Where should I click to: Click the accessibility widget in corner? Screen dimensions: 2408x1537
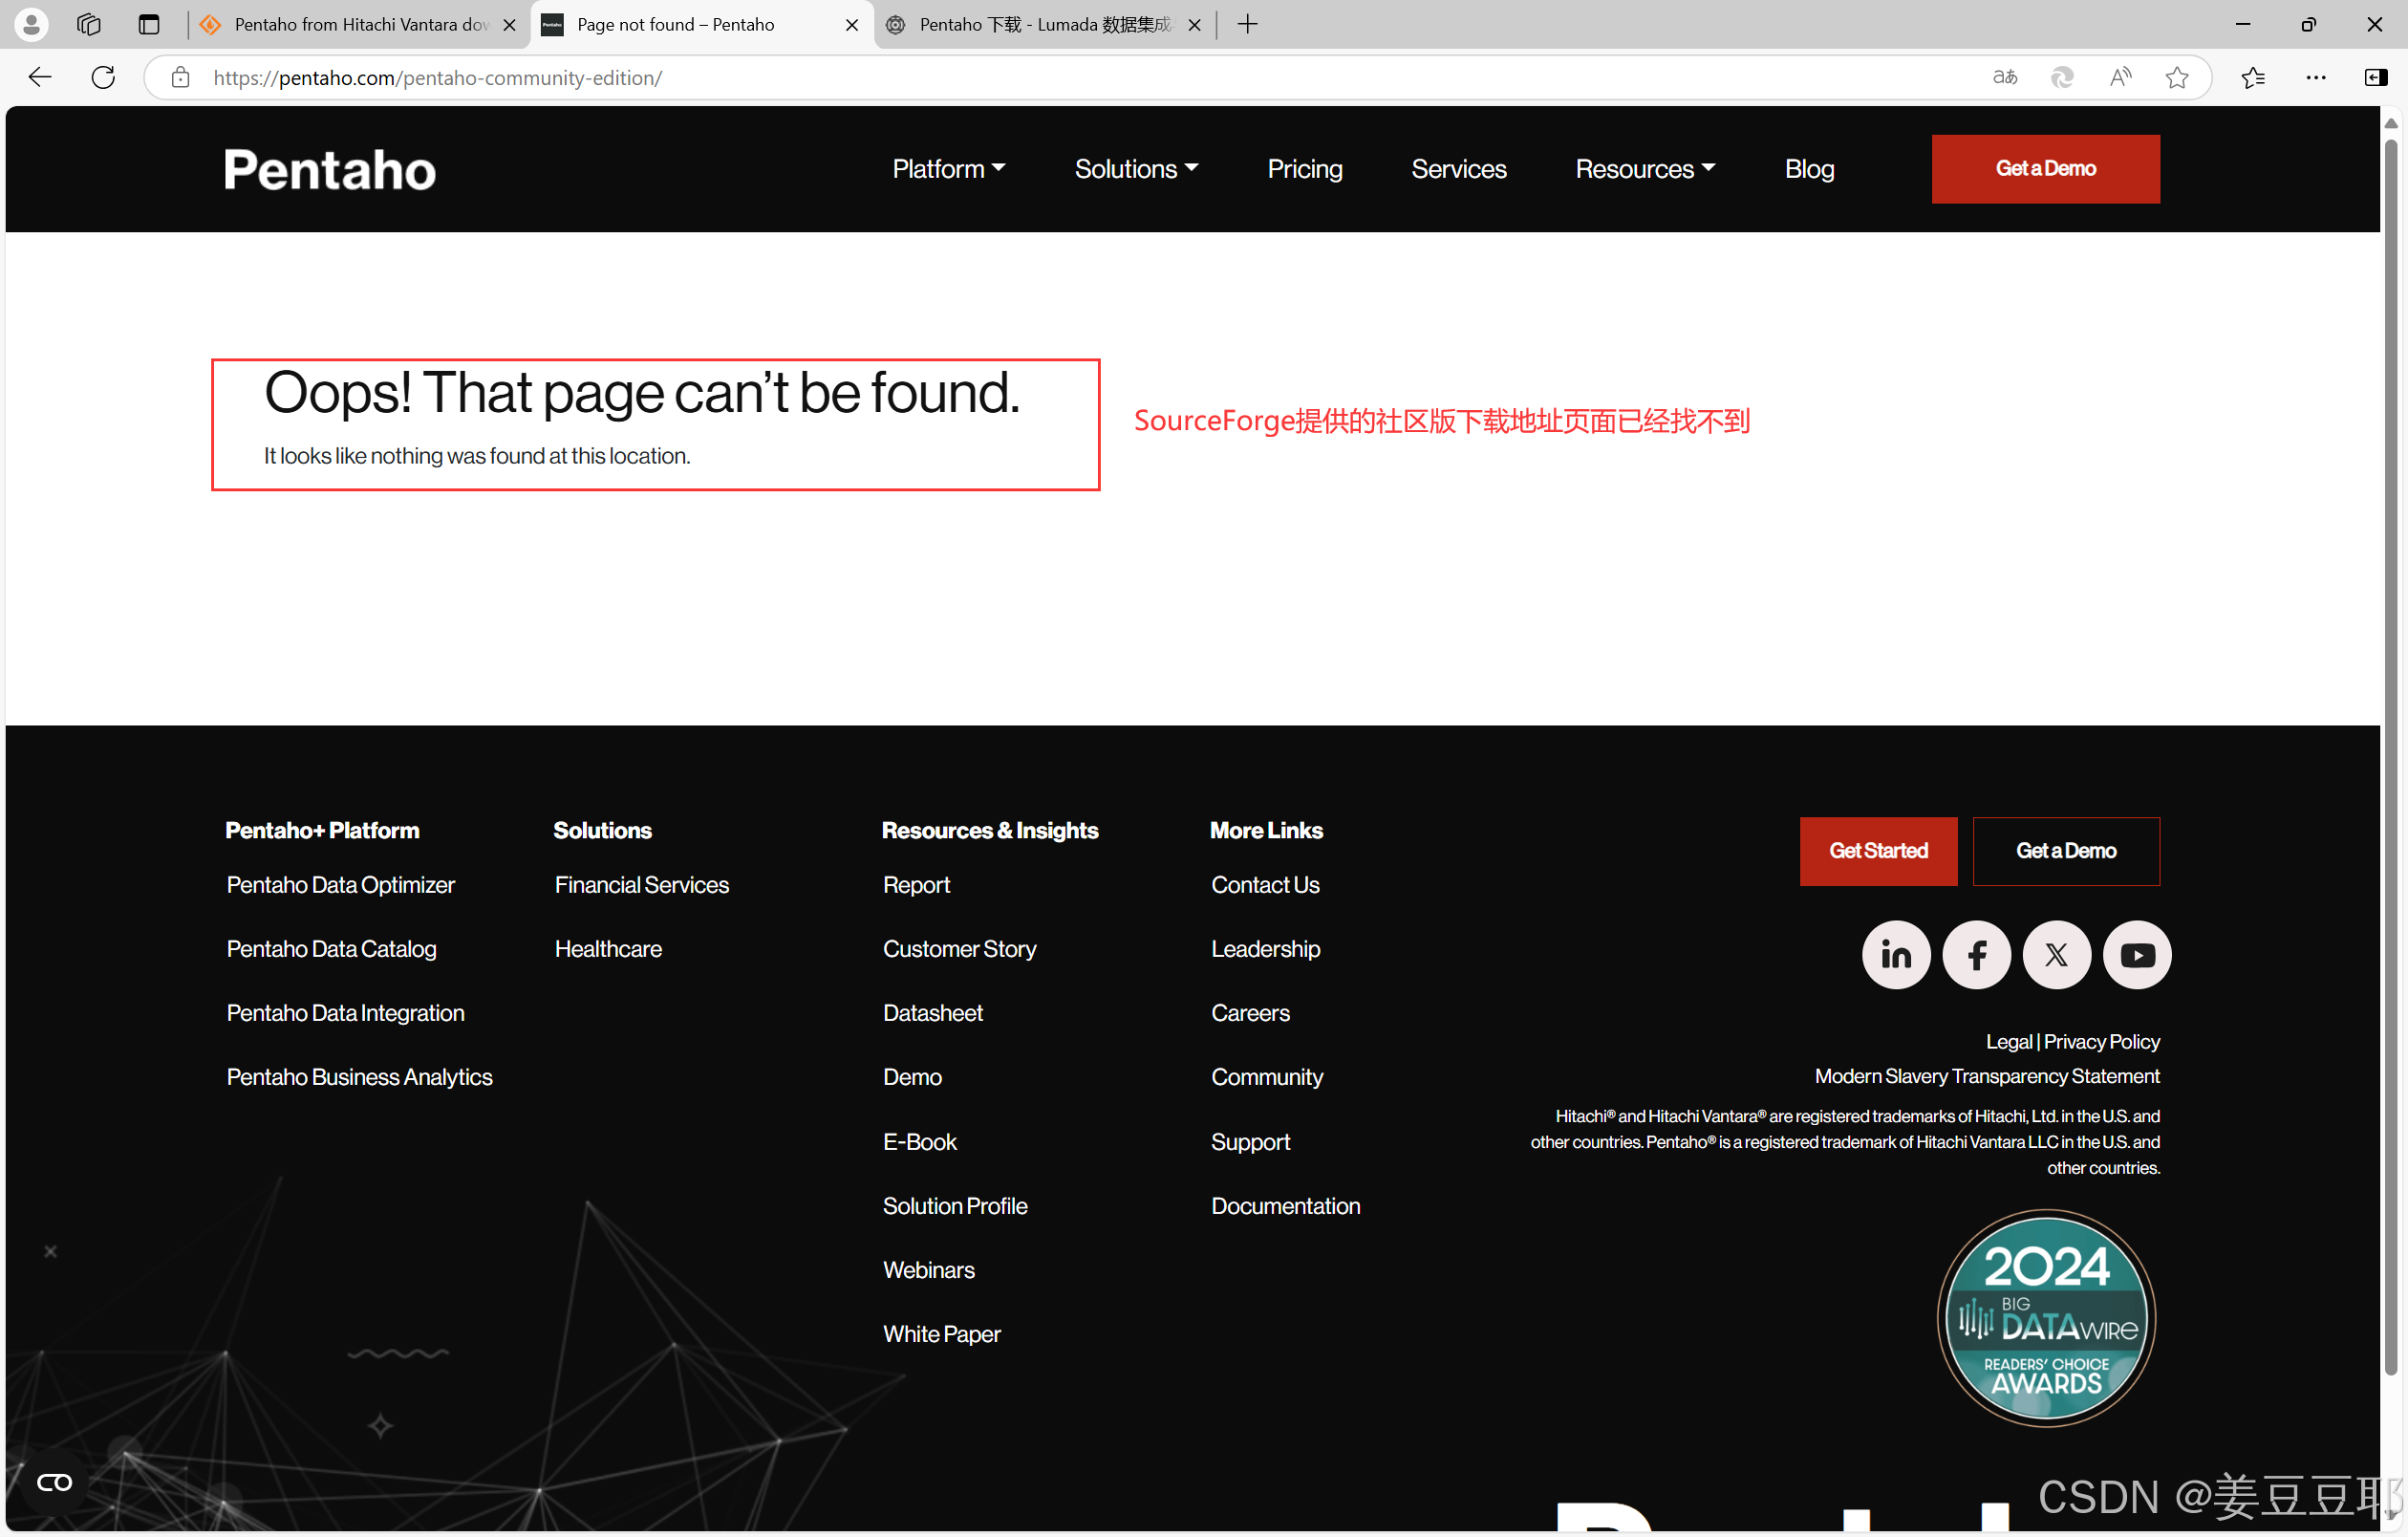coord(54,1482)
